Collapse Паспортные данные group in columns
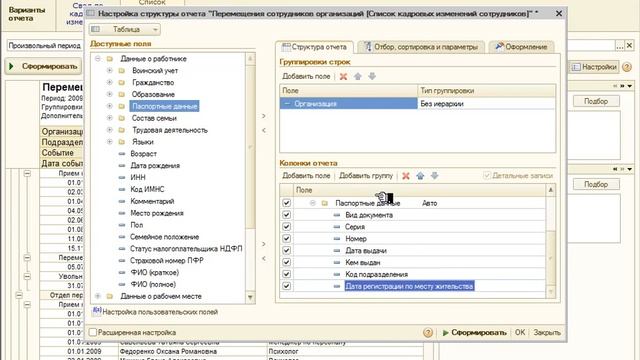Screen dimensions: 640x360 [313, 203]
